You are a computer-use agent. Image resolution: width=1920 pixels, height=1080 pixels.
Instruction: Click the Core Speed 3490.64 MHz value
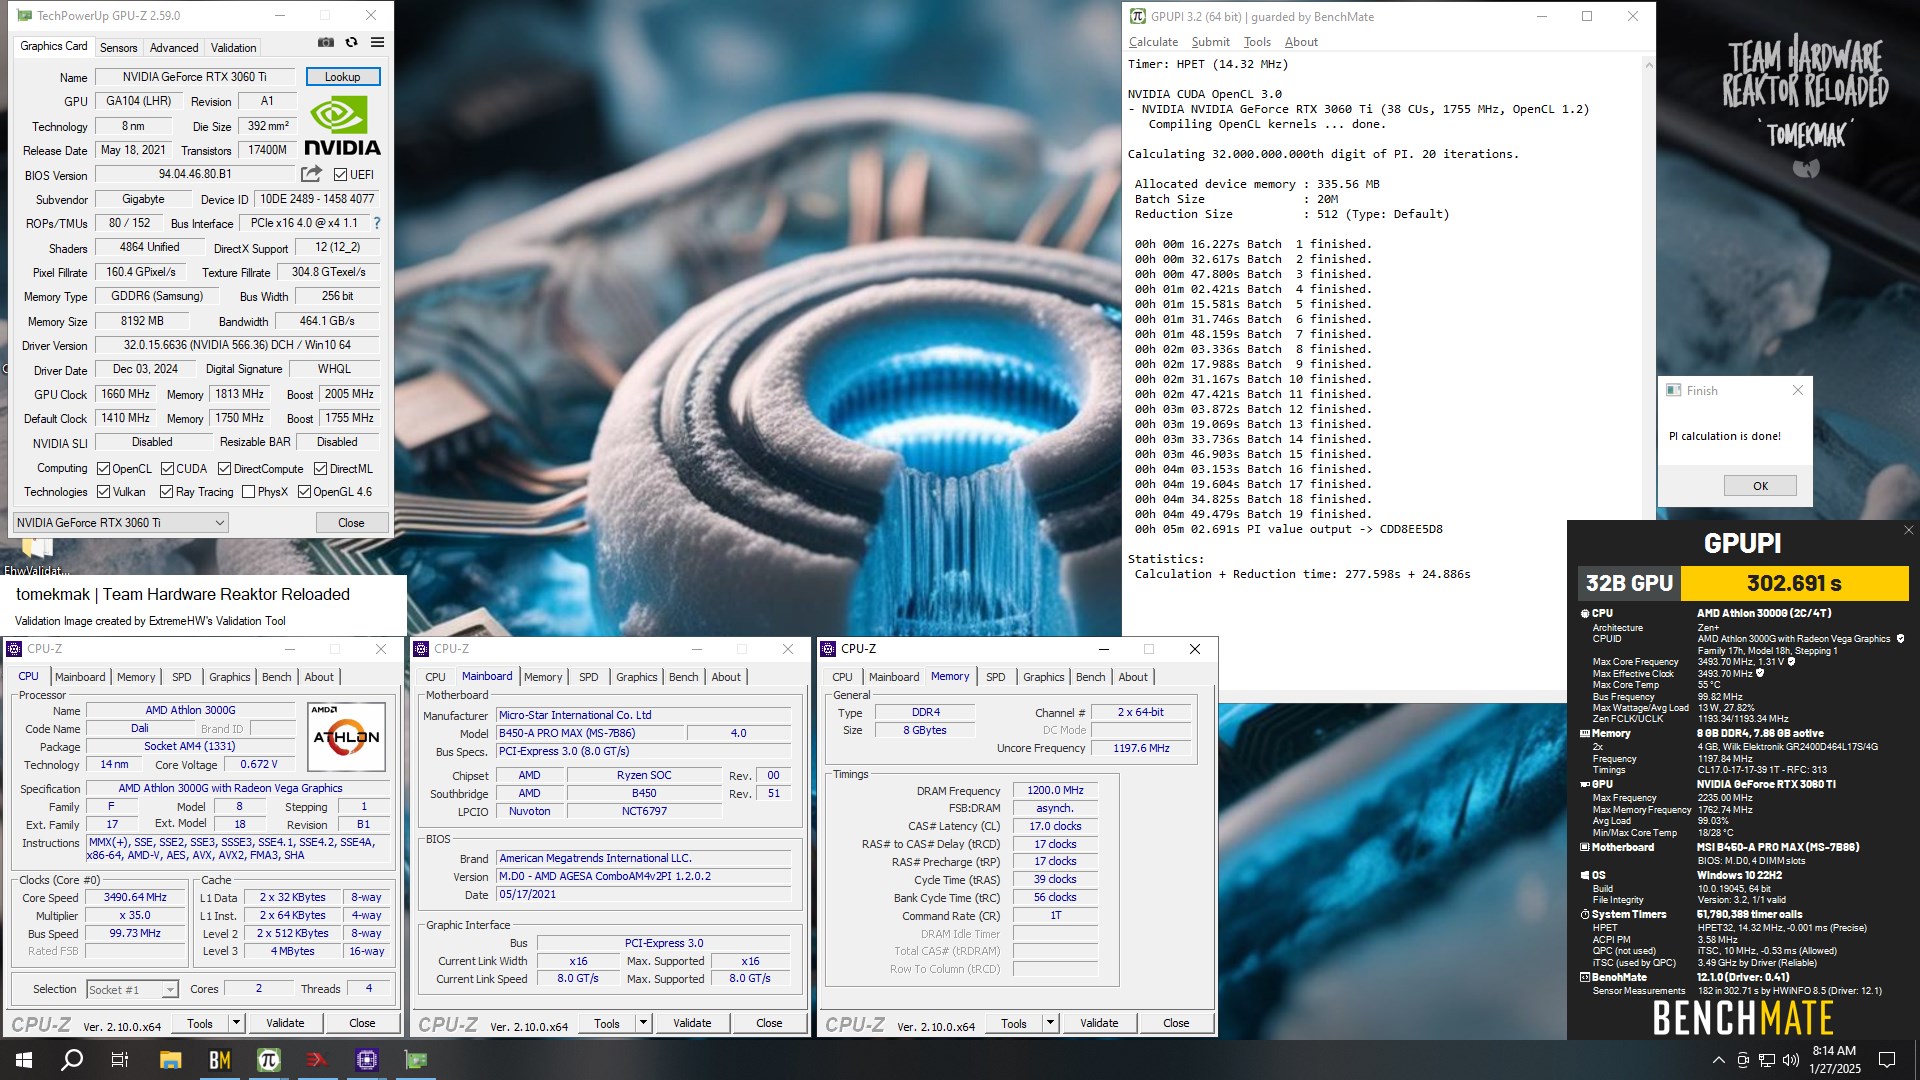[136, 898]
